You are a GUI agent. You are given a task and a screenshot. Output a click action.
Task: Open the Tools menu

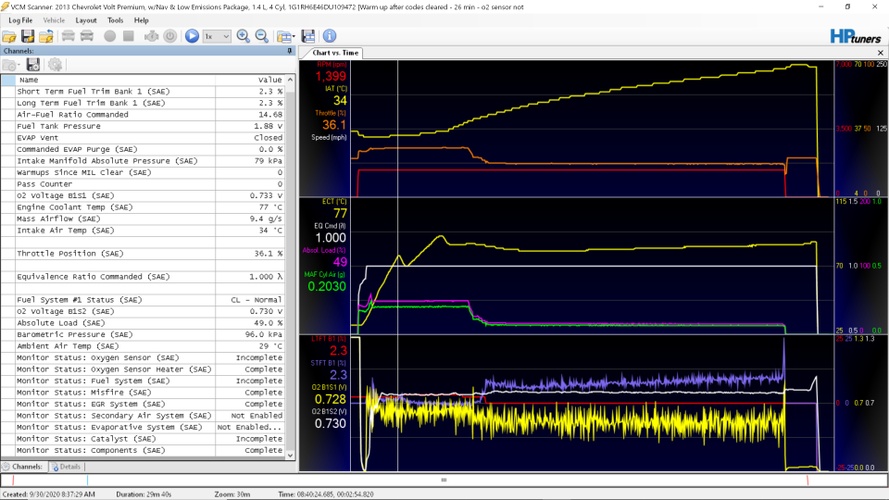[x=115, y=20]
